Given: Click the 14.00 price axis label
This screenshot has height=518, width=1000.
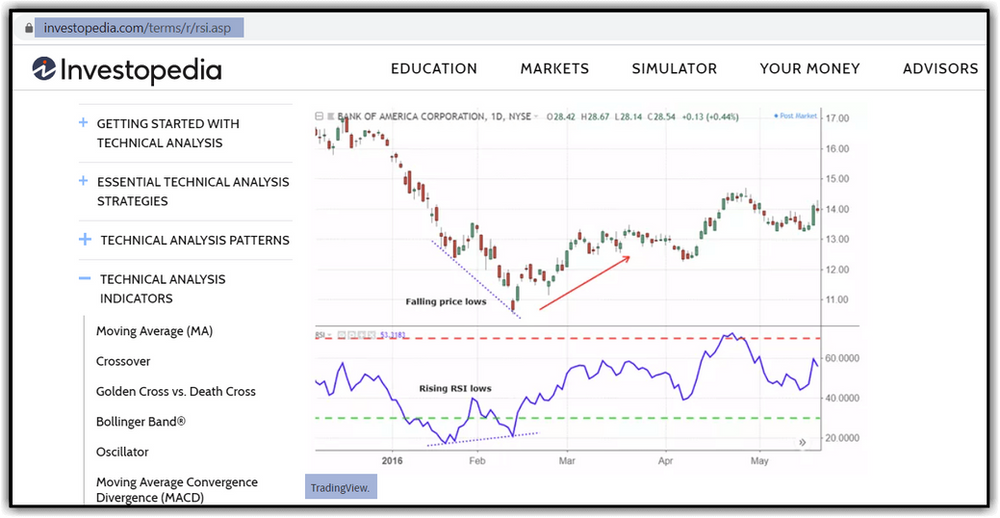Looking at the screenshot, I should click(x=836, y=209).
